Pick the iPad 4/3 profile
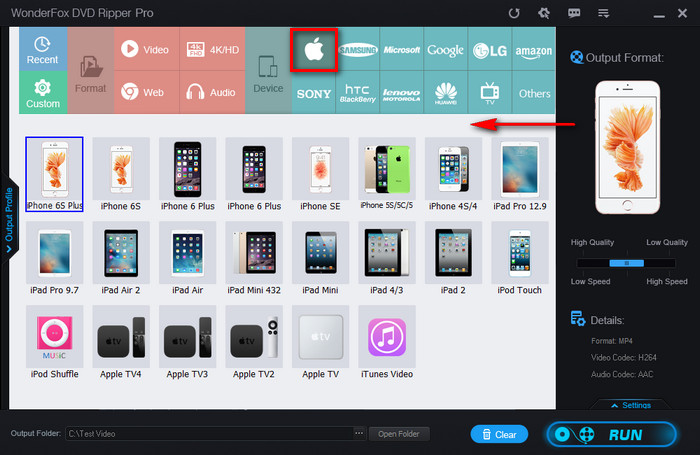This screenshot has height=455, width=700. point(387,258)
